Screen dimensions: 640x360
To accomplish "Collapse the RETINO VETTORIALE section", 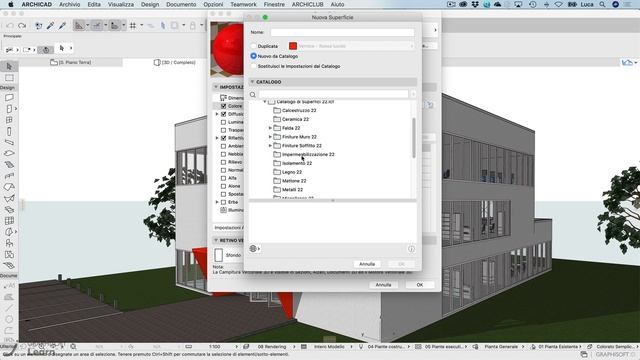I will (x=216, y=240).
